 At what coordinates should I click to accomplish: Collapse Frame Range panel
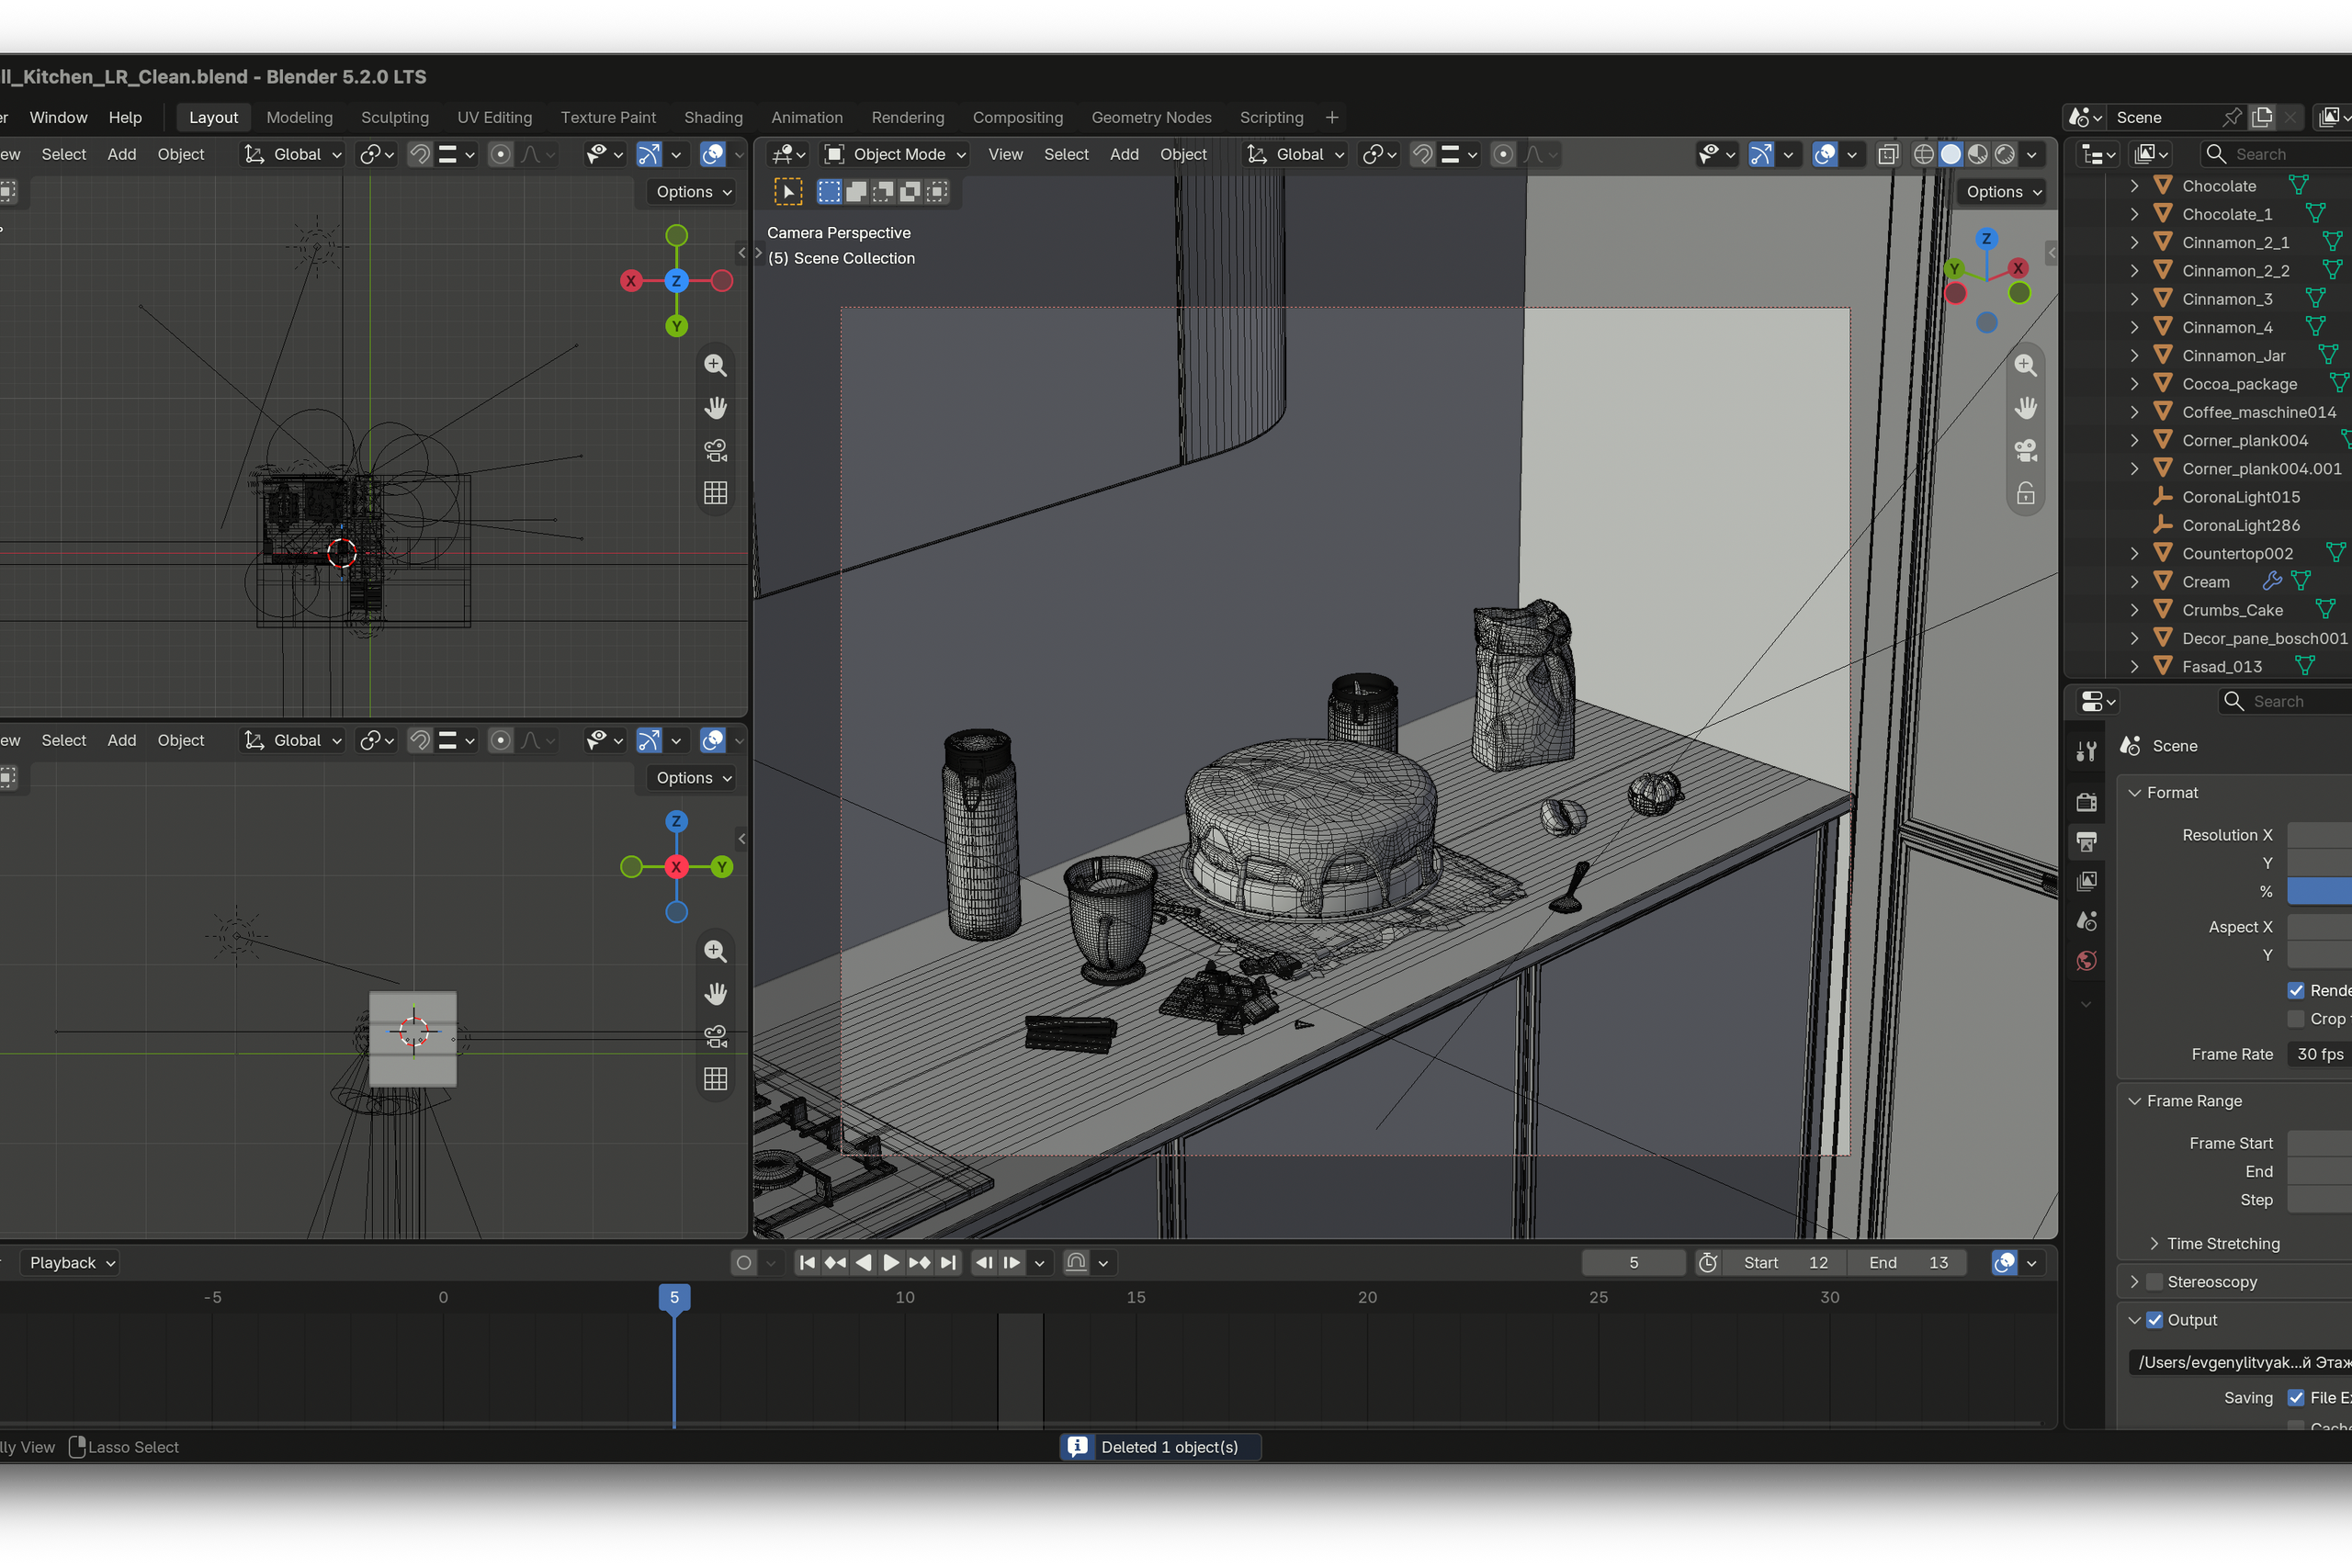2135,1100
